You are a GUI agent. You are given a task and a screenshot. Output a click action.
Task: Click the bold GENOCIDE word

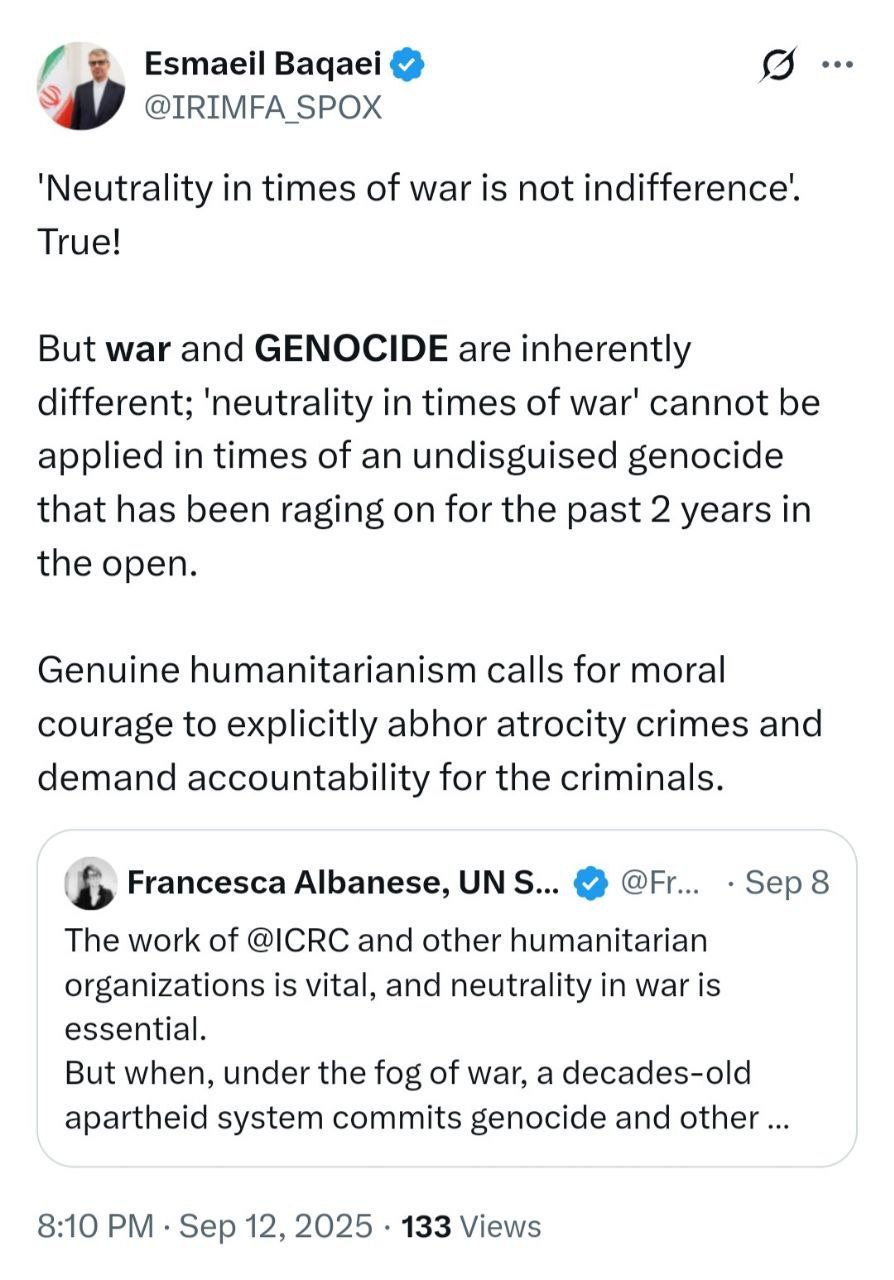click(x=352, y=349)
